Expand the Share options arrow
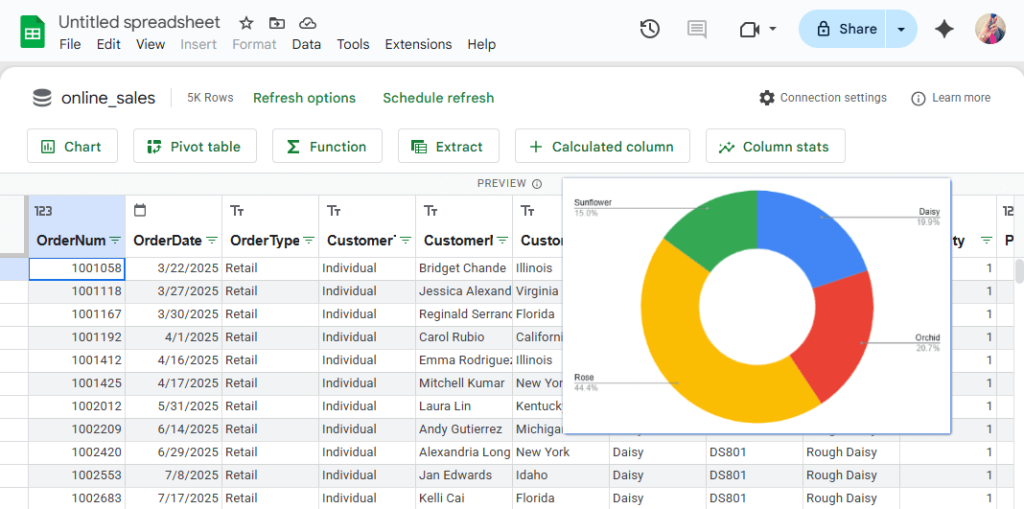This screenshot has width=1024, height=509. tap(901, 29)
